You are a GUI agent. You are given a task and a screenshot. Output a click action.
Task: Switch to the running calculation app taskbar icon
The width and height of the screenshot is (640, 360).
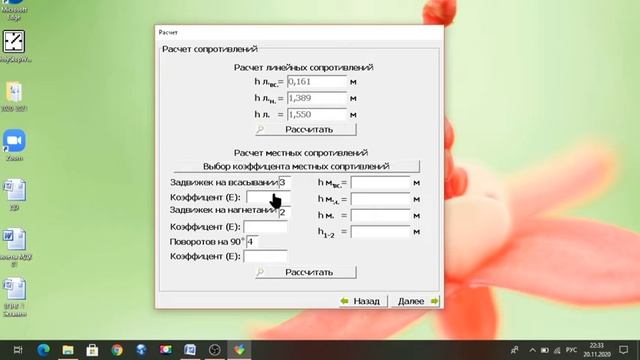tap(240, 350)
